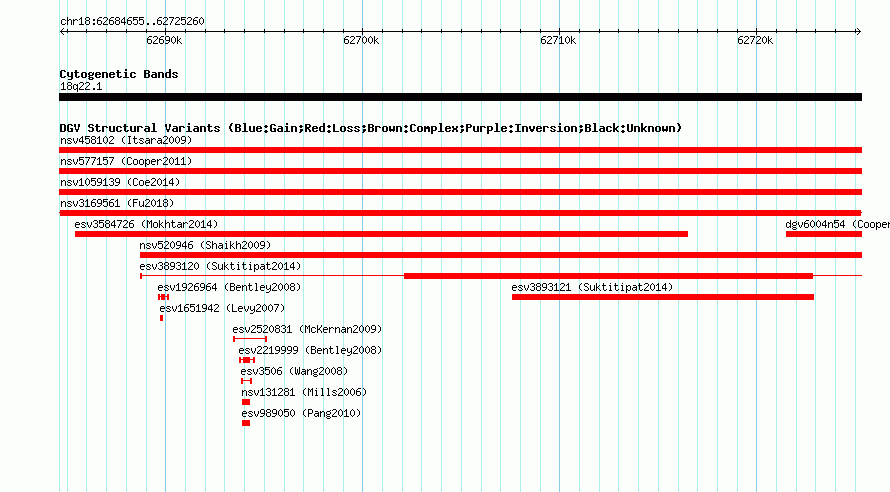This screenshot has height=492, width=890.
Task: Select the red bar for nsv577157
Action: [460, 171]
